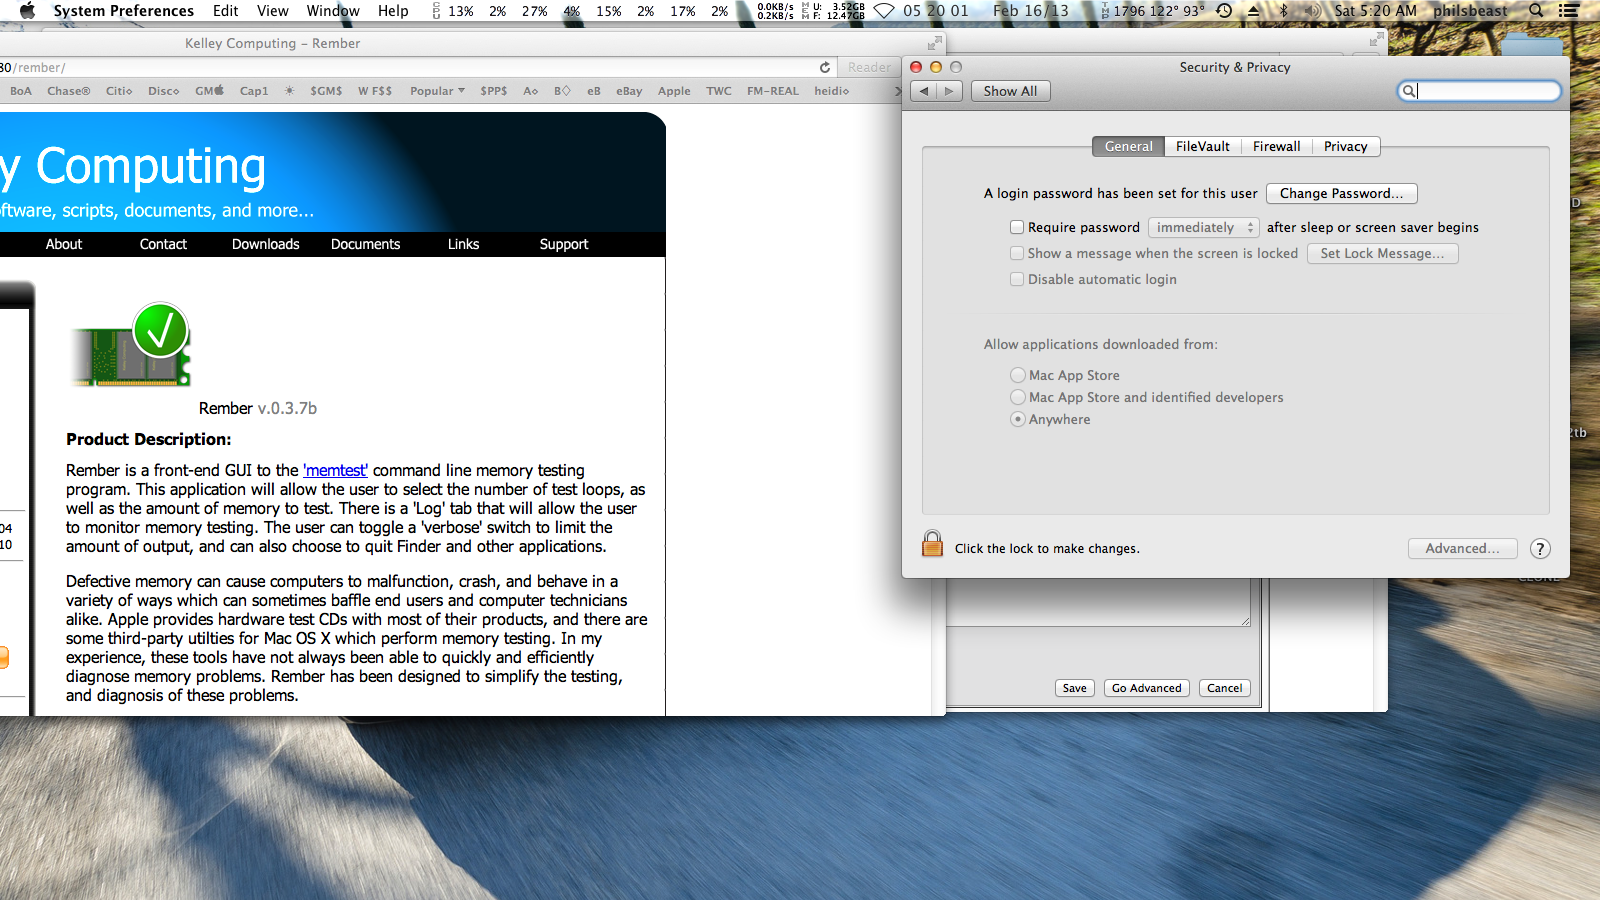Click the bookmarks bar overflow chevron
1600x900 pixels.
pyautogui.click(x=897, y=91)
